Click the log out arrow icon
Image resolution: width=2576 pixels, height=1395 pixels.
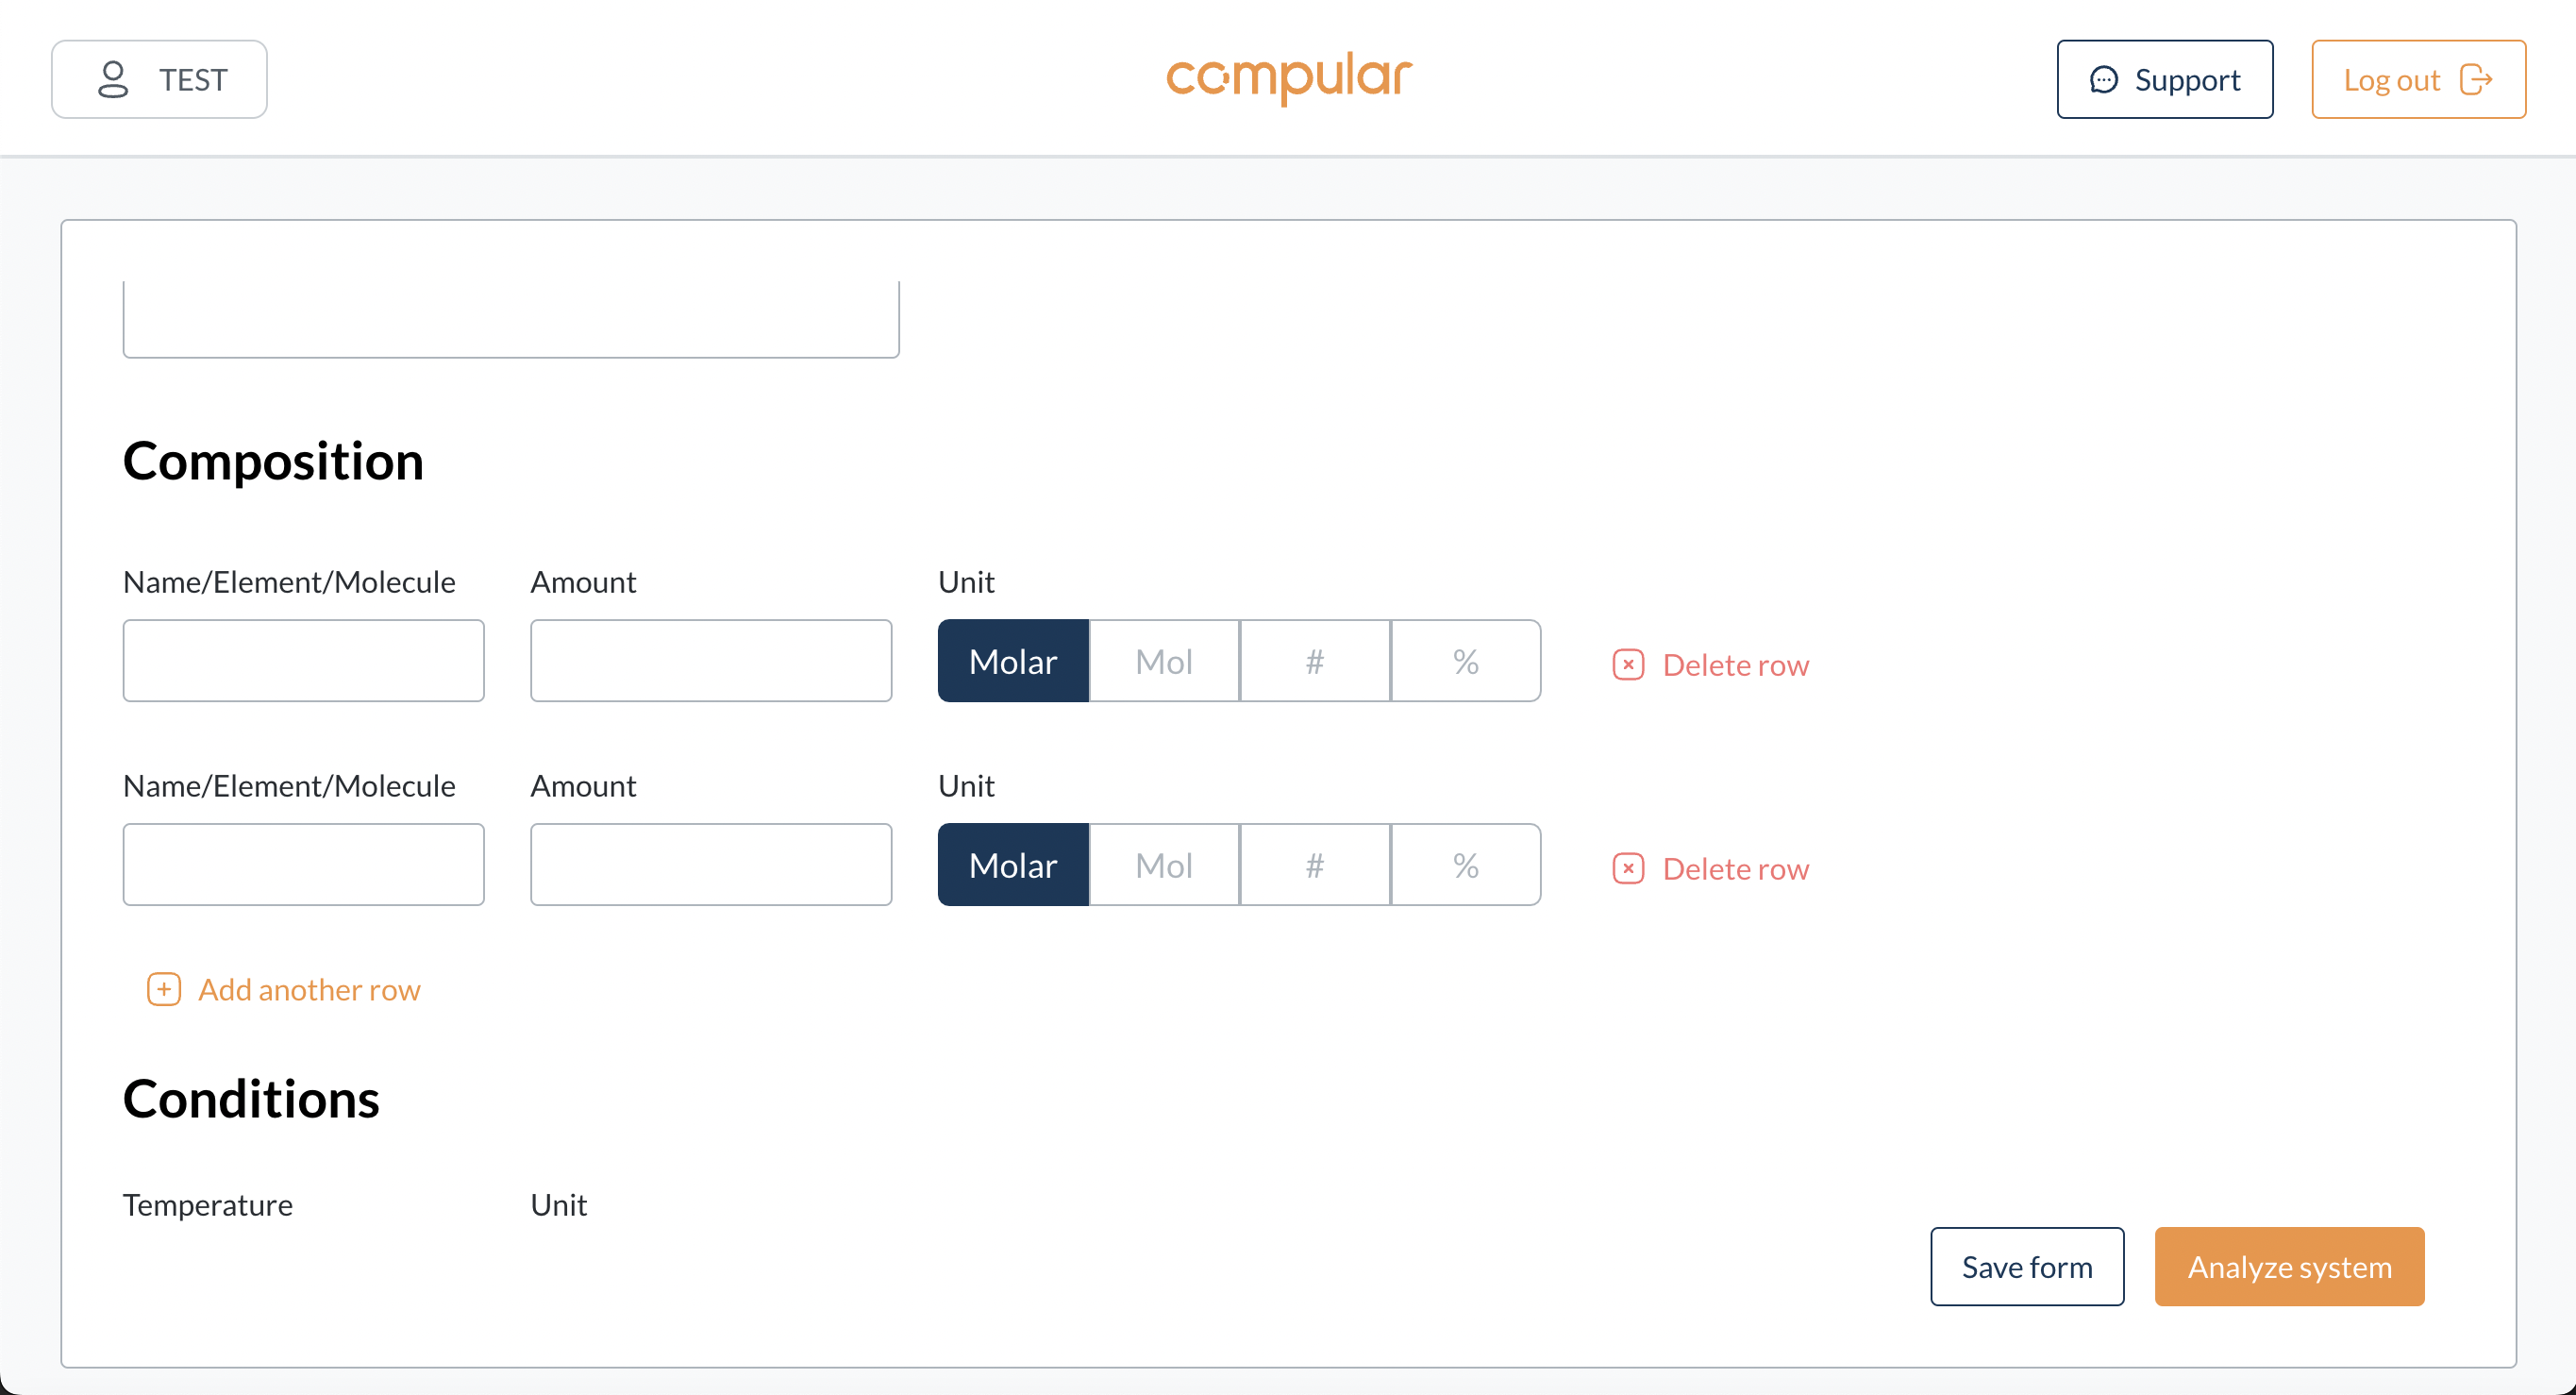click(x=2476, y=80)
